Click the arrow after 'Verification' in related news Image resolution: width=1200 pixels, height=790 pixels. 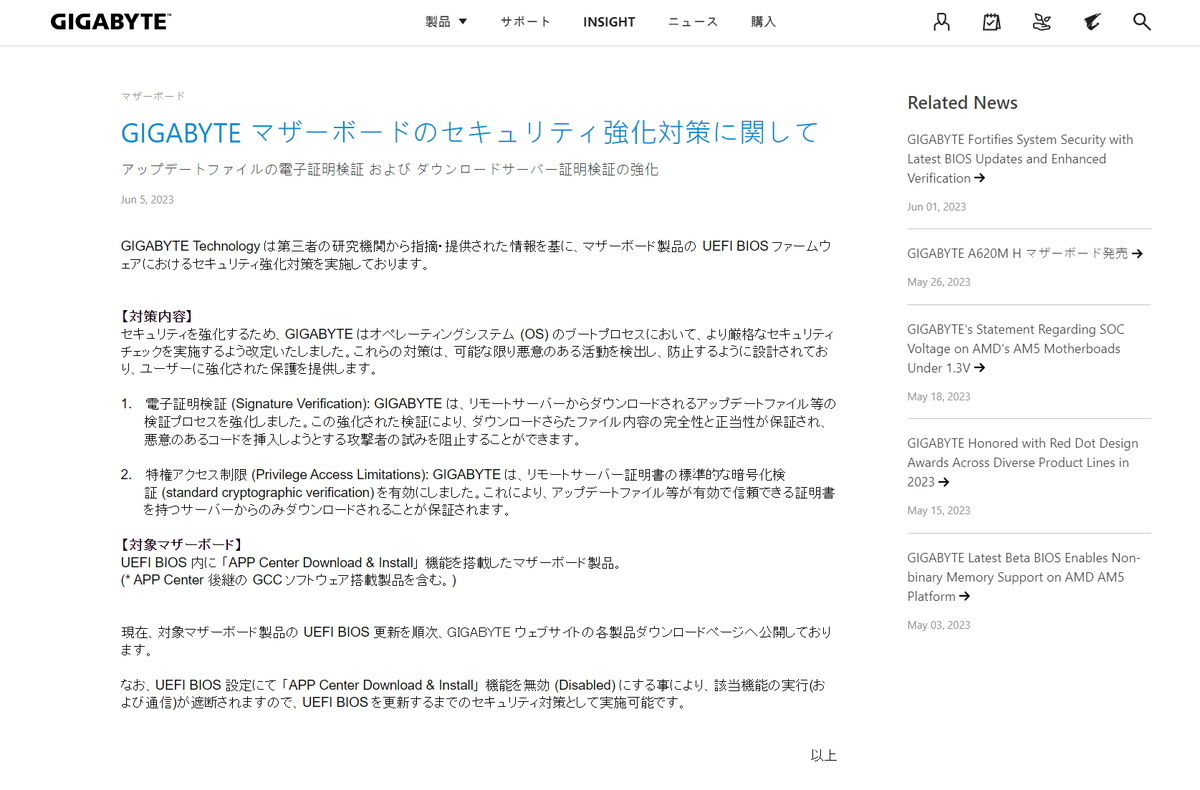point(980,178)
